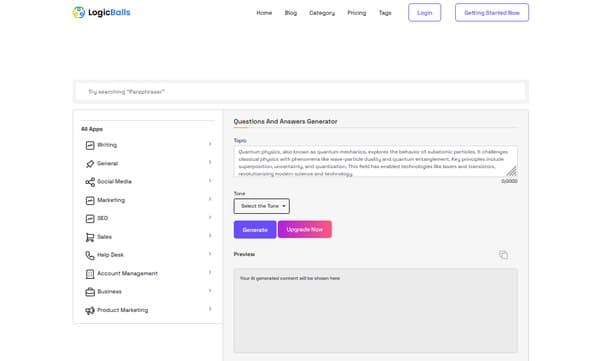This screenshot has height=361, width=600.
Task: Click the Questions And Answers Generator title
Action: click(x=285, y=121)
